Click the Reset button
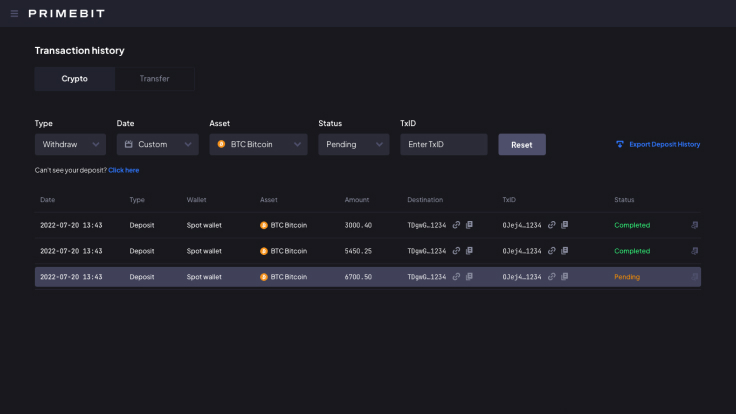Viewport: 736px width, 414px height. (521, 145)
